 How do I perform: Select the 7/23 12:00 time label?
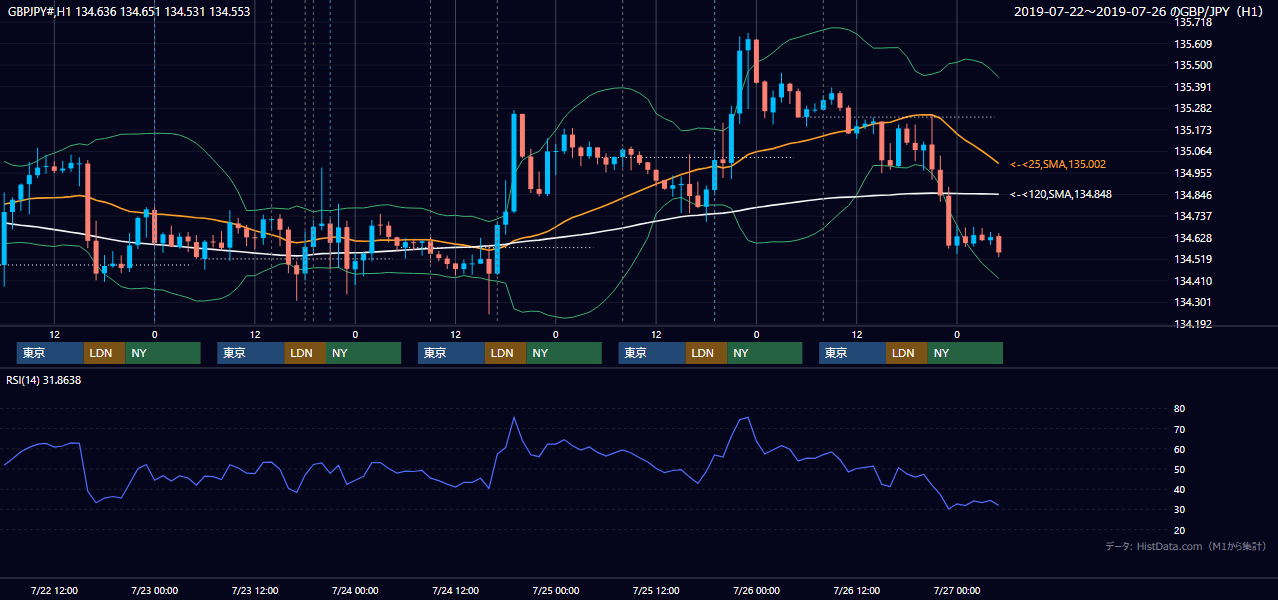pos(255,590)
